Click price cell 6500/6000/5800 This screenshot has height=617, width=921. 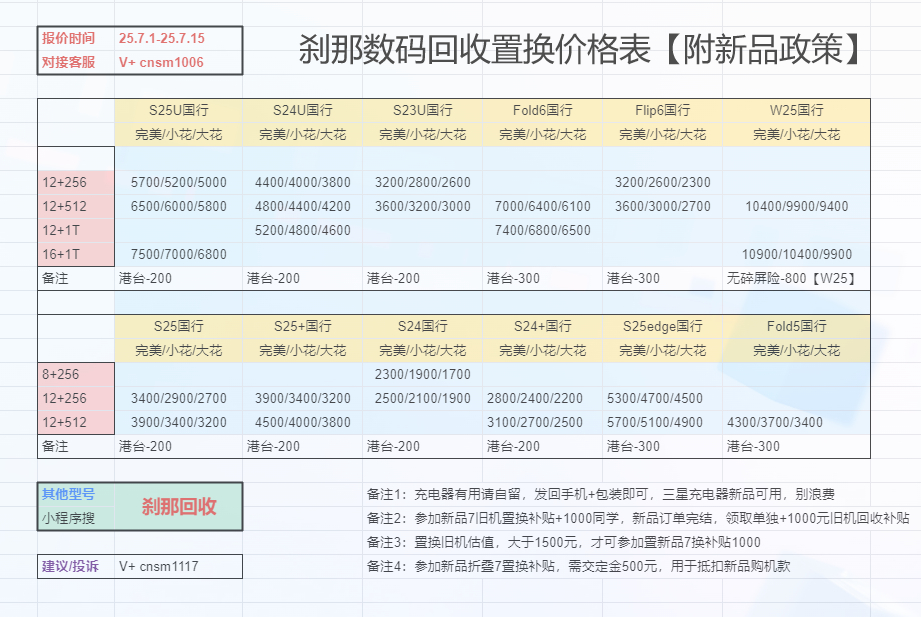click(179, 206)
